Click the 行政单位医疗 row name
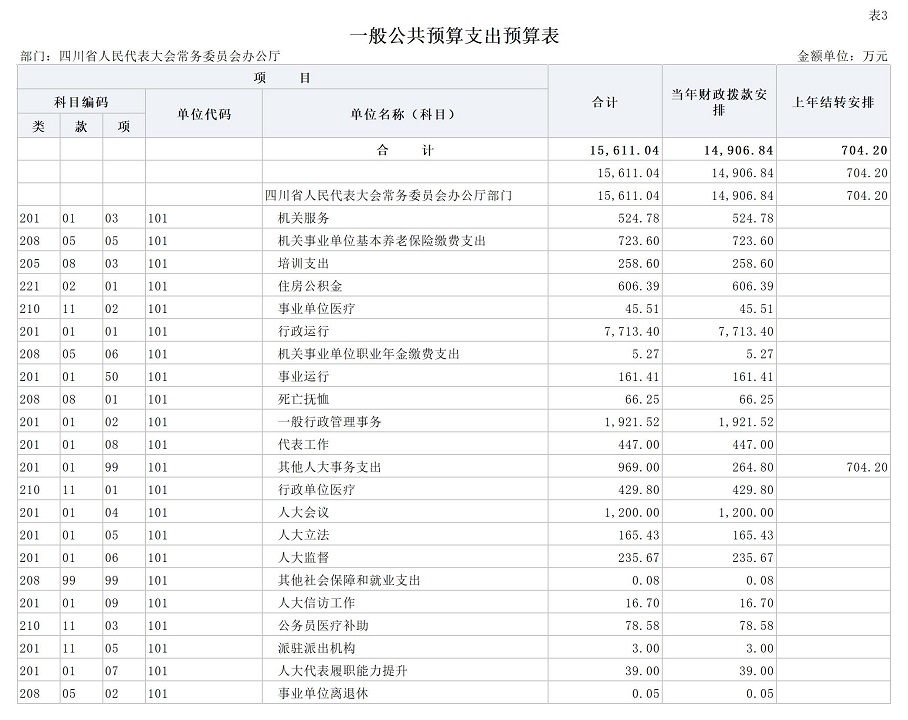The height and width of the screenshot is (720, 908). click(316, 489)
